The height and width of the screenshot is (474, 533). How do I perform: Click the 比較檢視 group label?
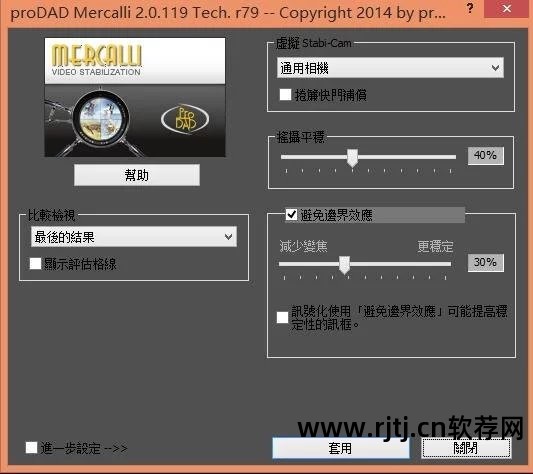(x=52, y=215)
